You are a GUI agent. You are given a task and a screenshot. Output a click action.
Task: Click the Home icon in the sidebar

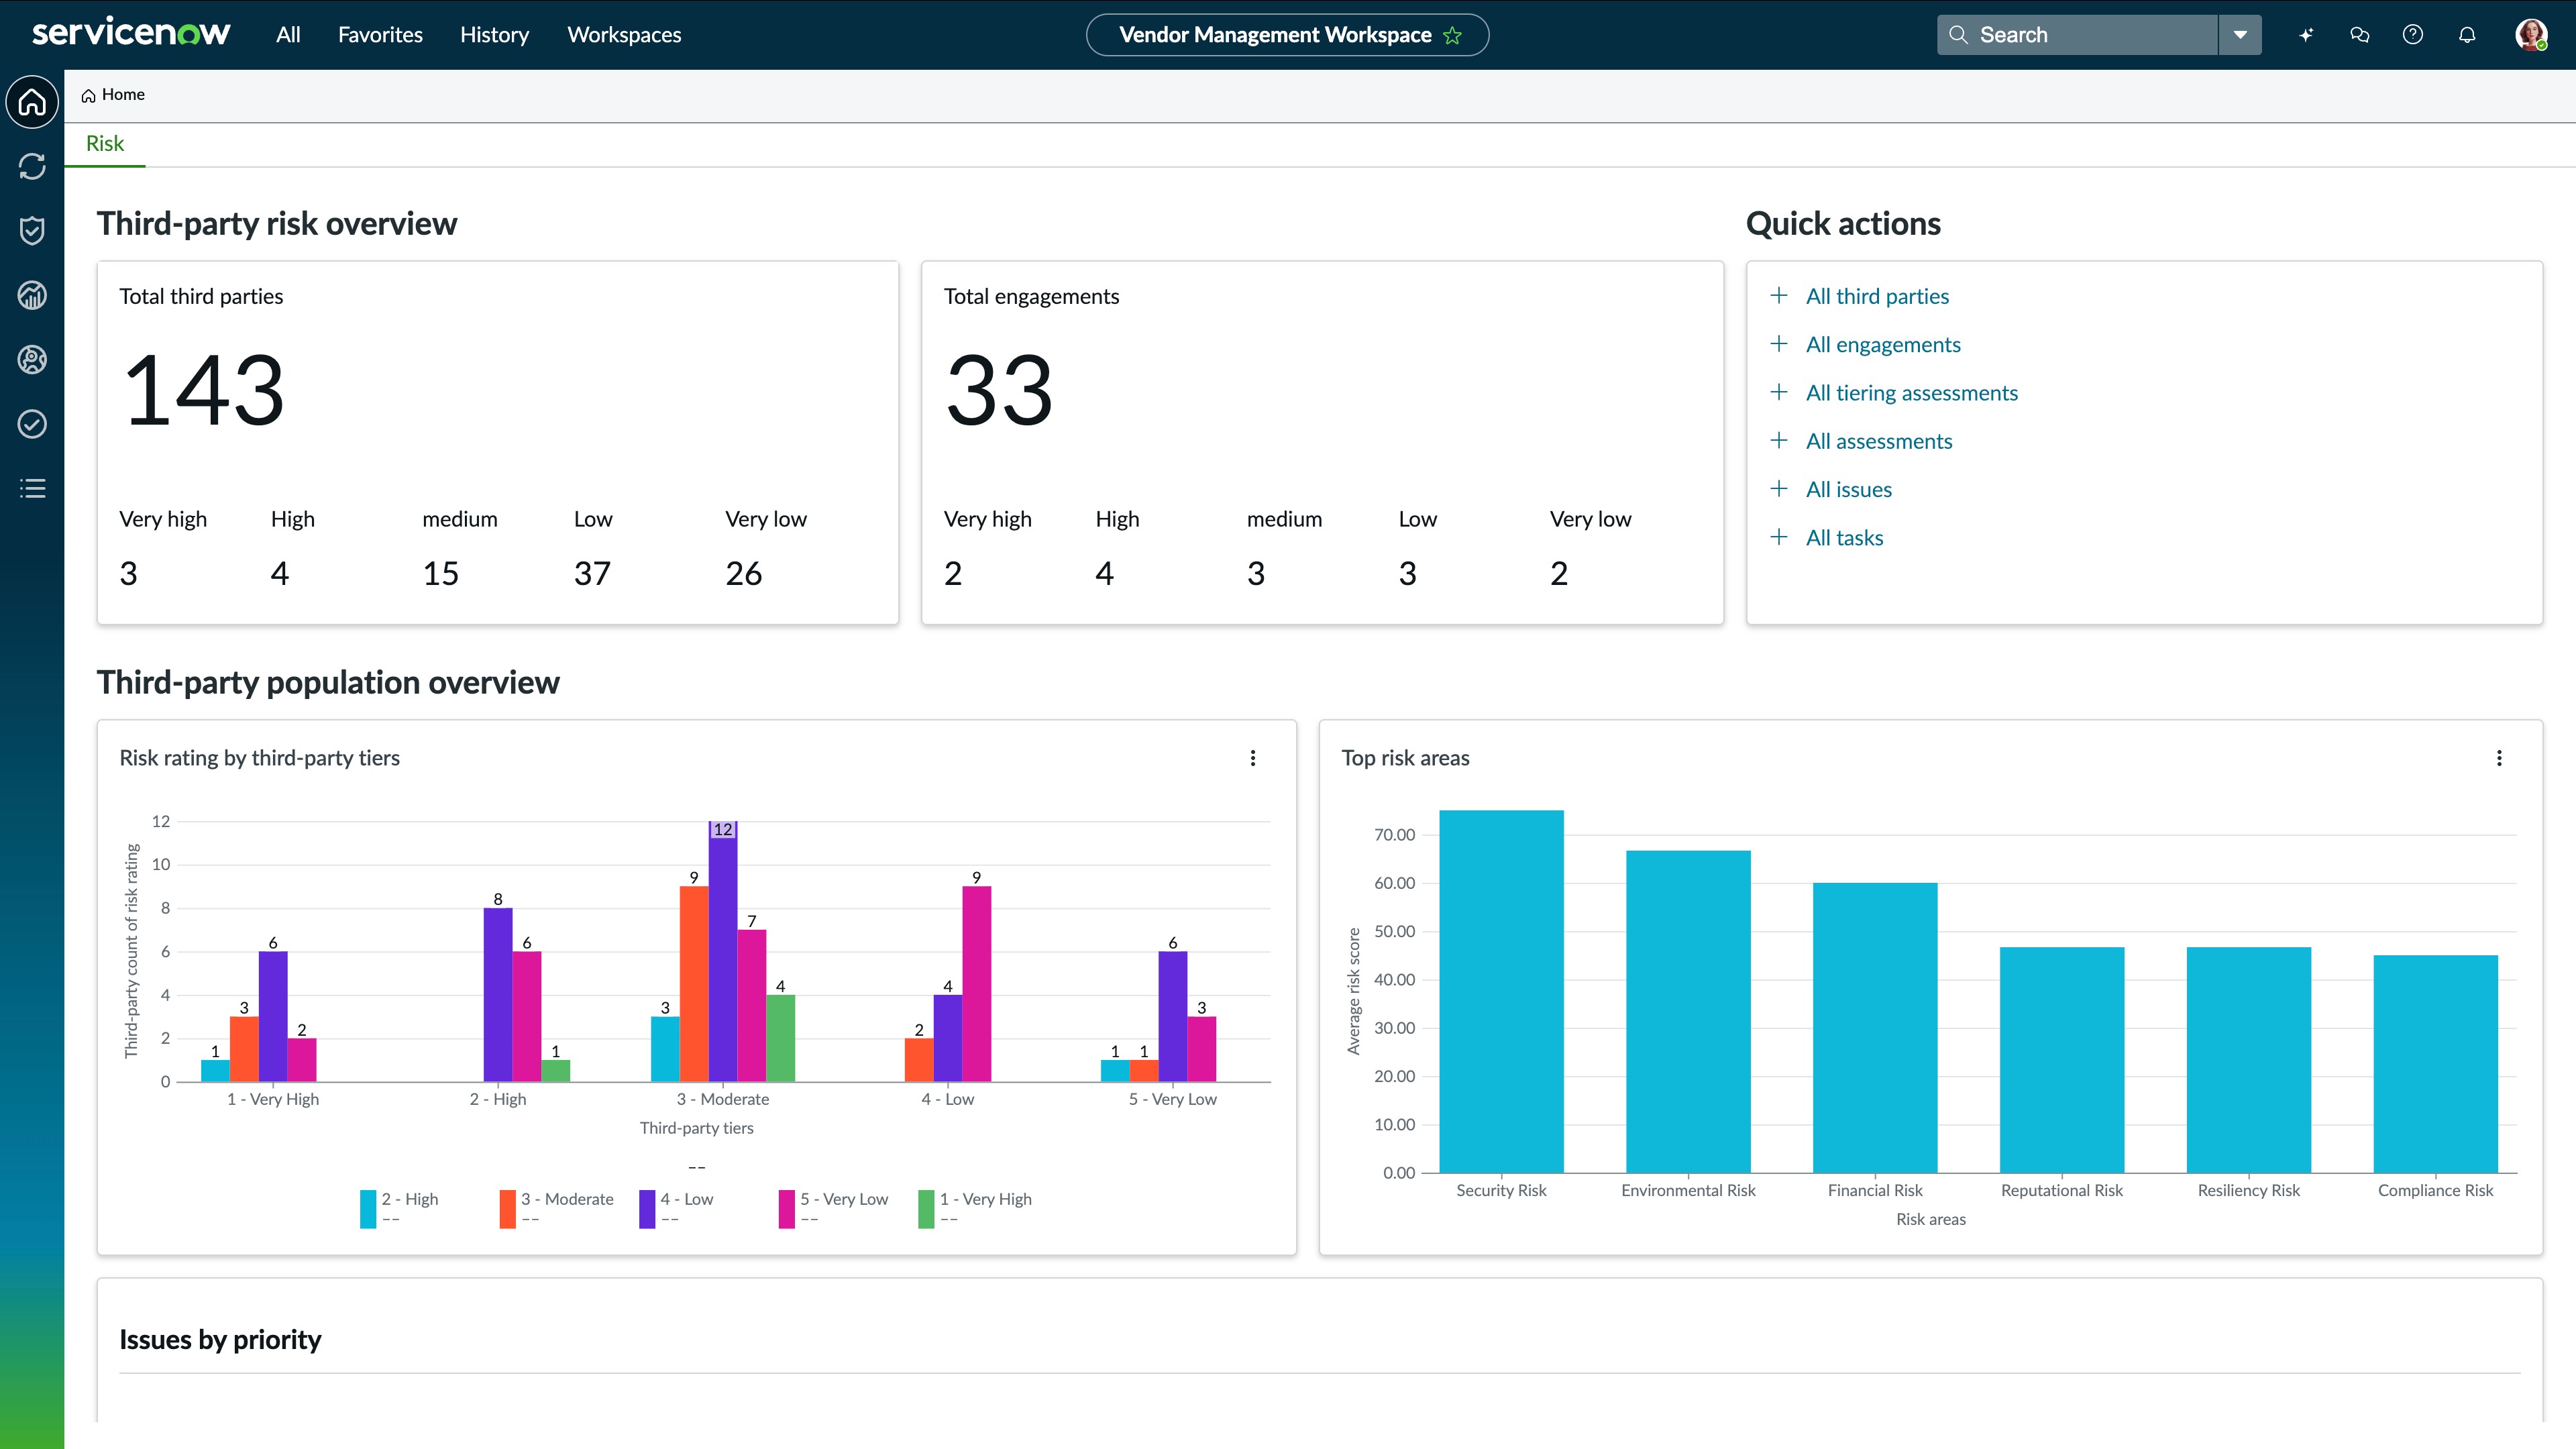click(32, 102)
